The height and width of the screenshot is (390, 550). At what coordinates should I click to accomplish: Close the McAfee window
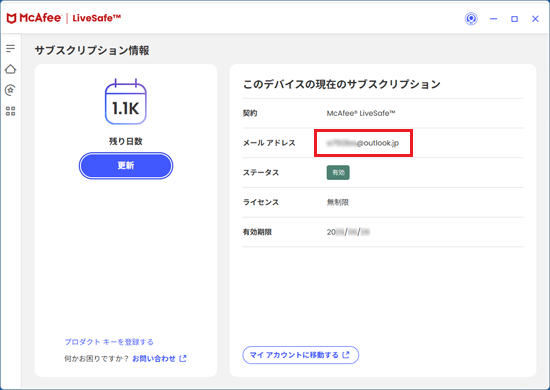click(x=535, y=19)
